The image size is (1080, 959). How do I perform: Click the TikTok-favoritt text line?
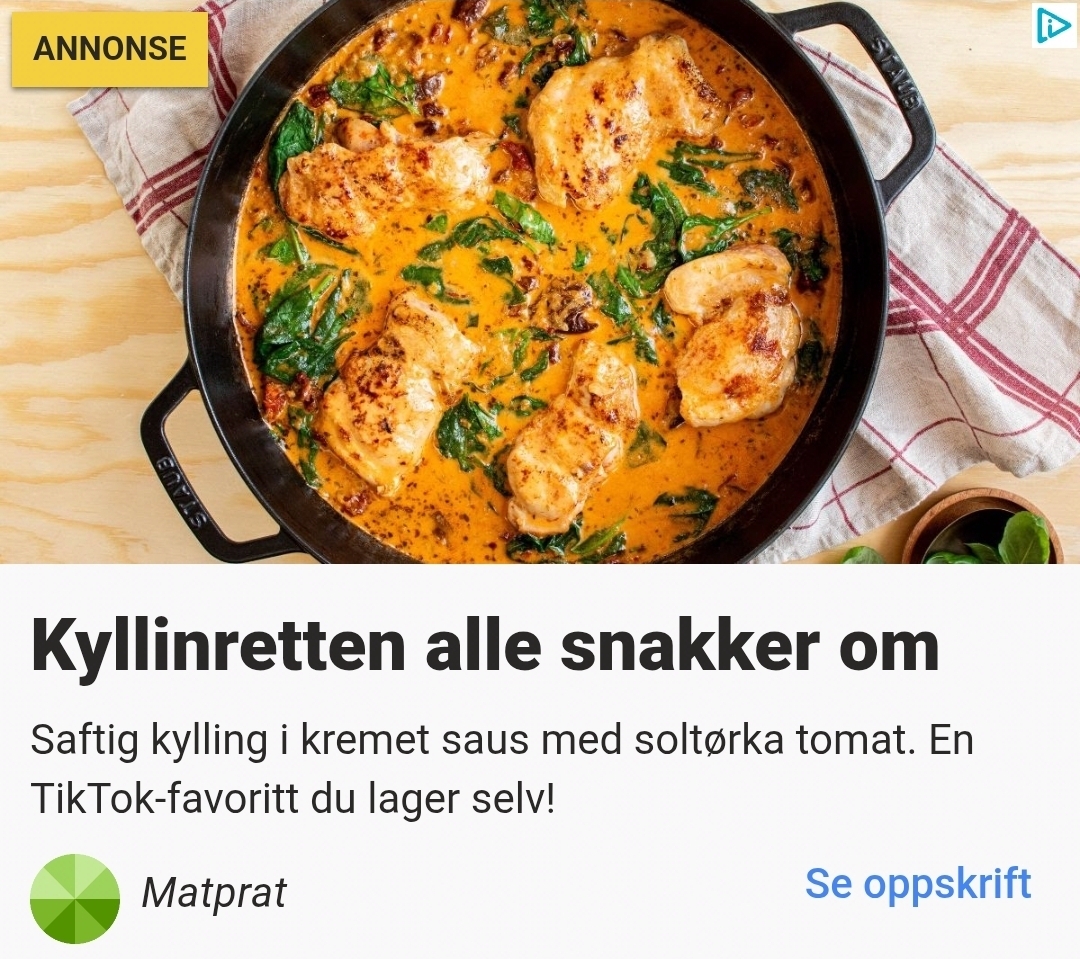292,800
